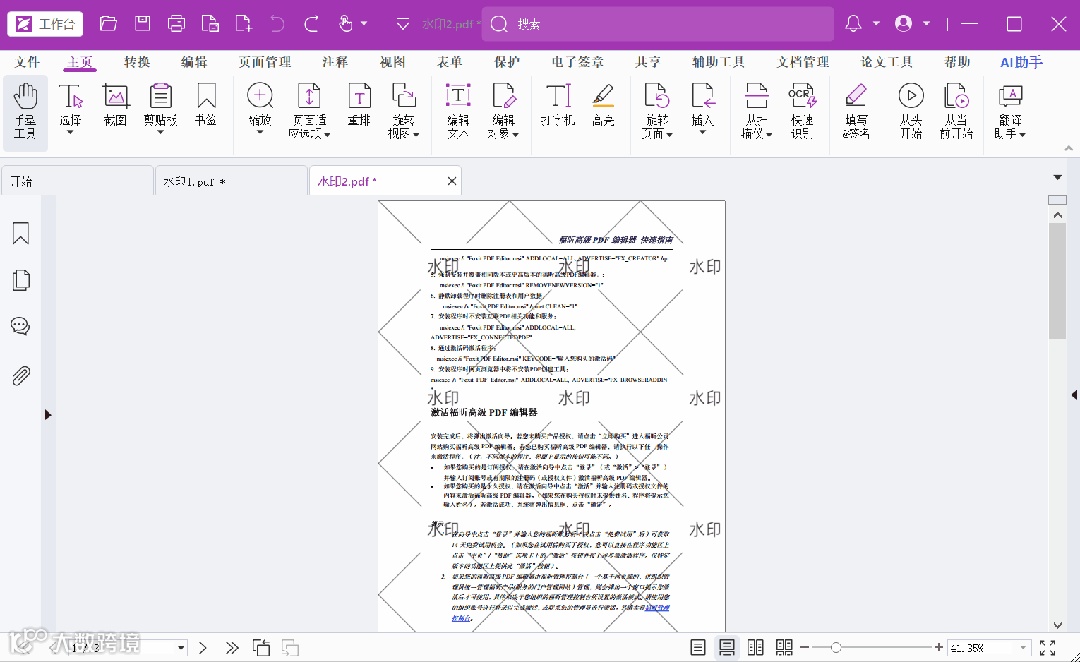Viewport: 1080px width, 662px height.
Task: Collapse the ribbon with the caret
Action: (1068, 148)
